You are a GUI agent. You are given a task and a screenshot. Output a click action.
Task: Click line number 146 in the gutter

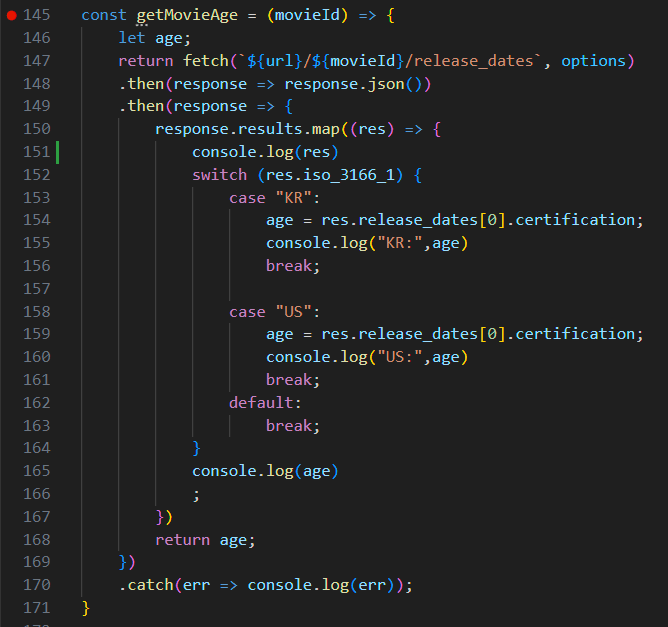pyautogui.click(x=37, y=38)
